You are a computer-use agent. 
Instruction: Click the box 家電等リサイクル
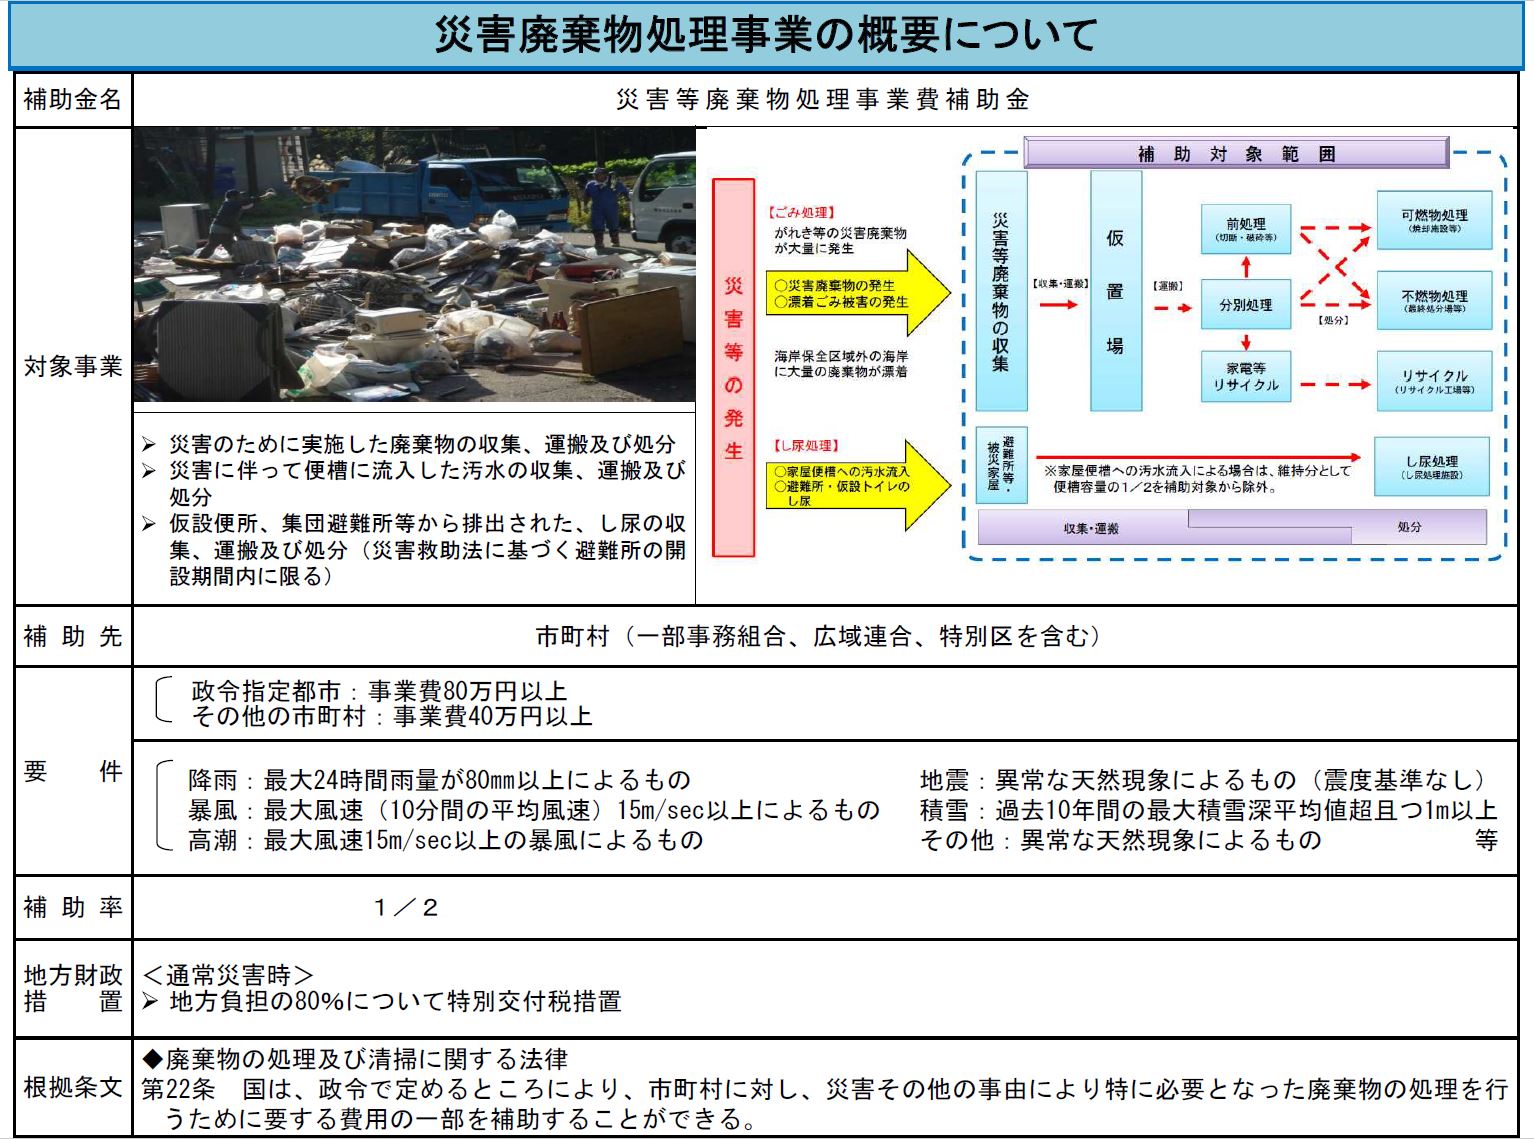[1246, 376]
